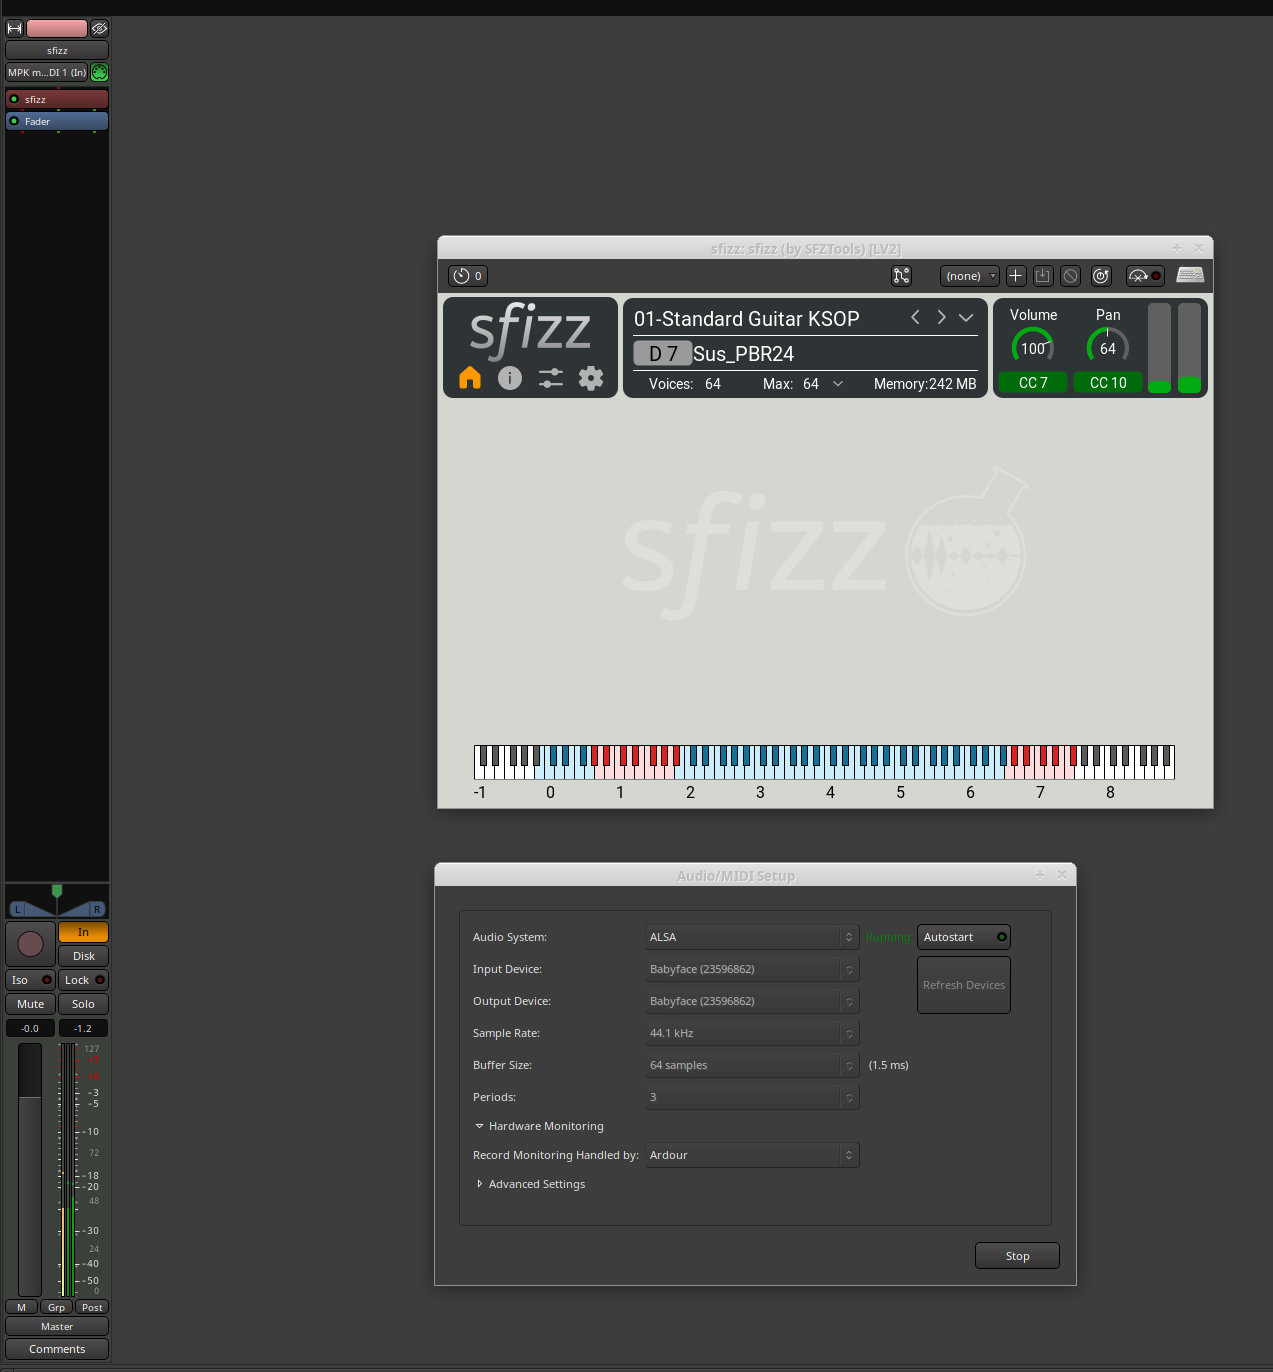
Task: Hide the mixer strip with the eye icon
Action: click(x=99, y=28)
